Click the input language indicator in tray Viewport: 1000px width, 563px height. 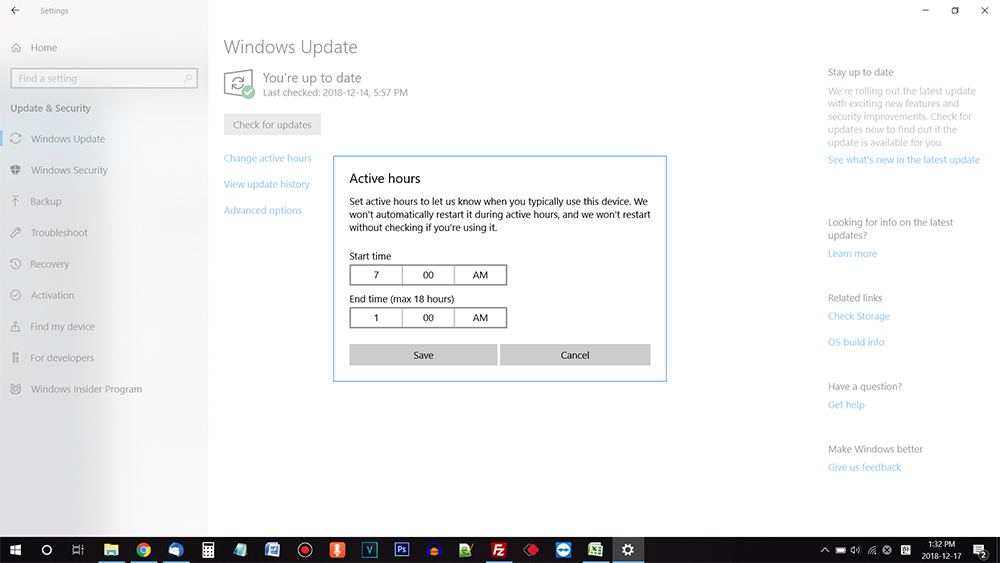[x=906, y=550]
